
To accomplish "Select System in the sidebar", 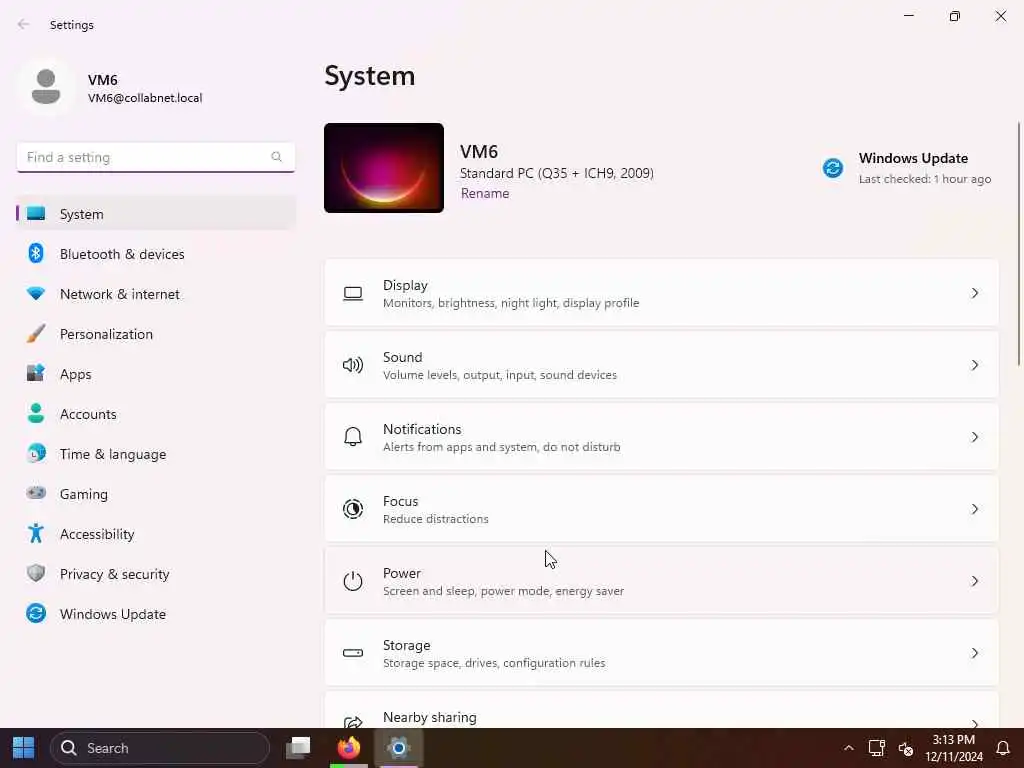I will [x=155, y=214].
